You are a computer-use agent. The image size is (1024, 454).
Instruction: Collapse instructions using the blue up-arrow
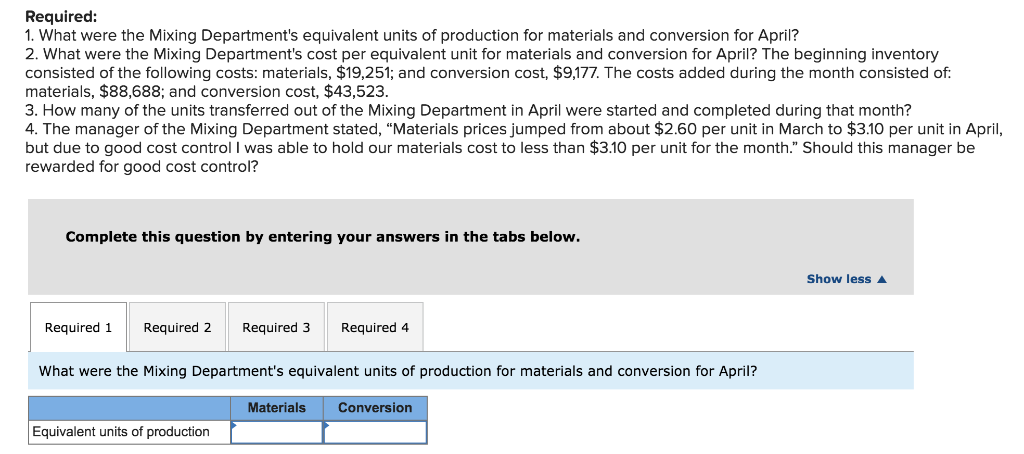882,279
